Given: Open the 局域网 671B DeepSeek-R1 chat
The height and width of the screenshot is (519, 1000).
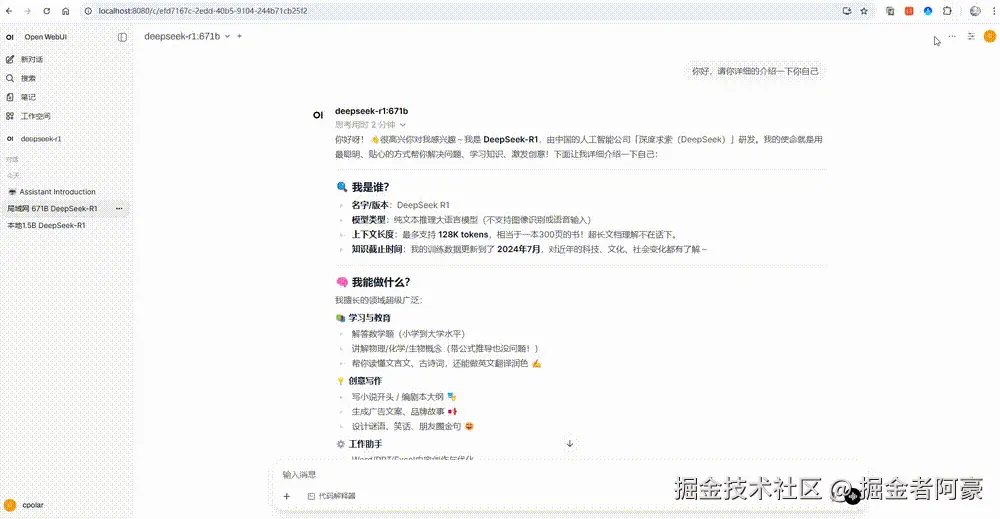Looking at the screenshot, I should [x=52, y=208].
